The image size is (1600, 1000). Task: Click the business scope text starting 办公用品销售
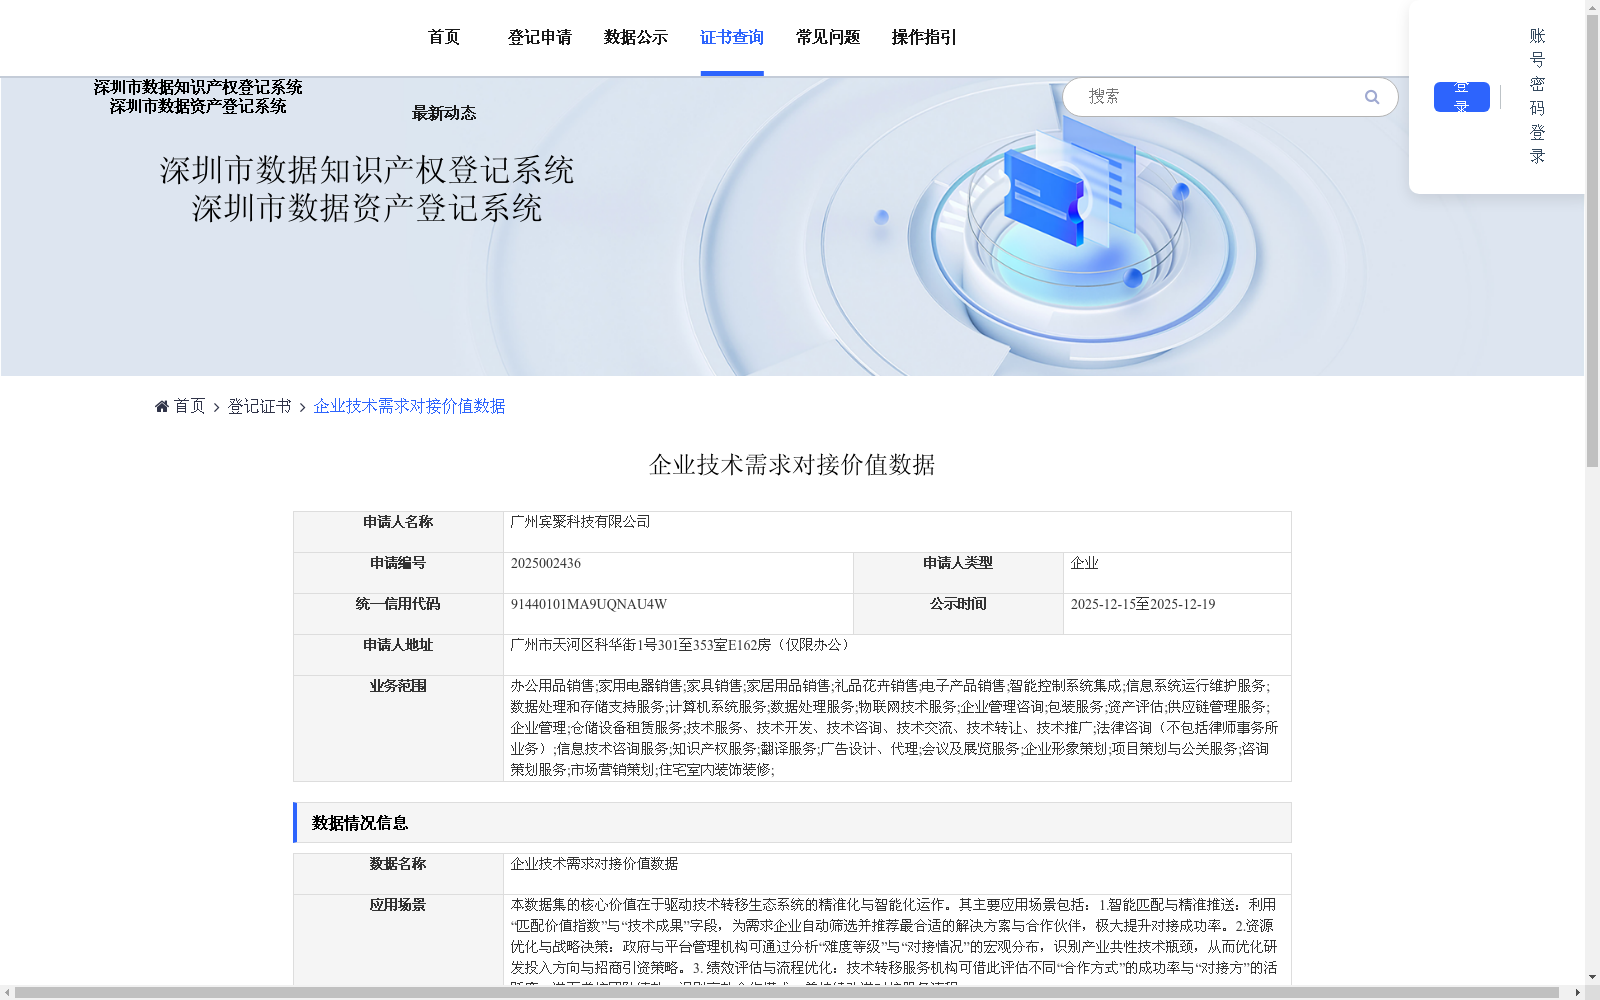[x=894, y=728]
